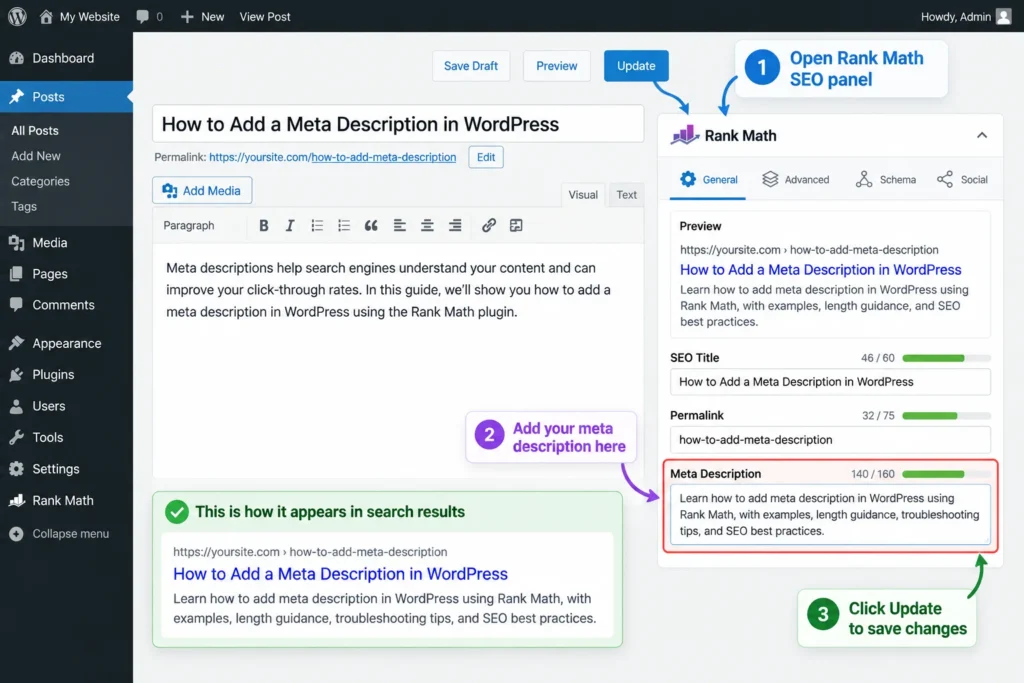Click Meta Description length progress bar
The width and height of the screenshot is (1024, 683).
click(x=946, y=474)
